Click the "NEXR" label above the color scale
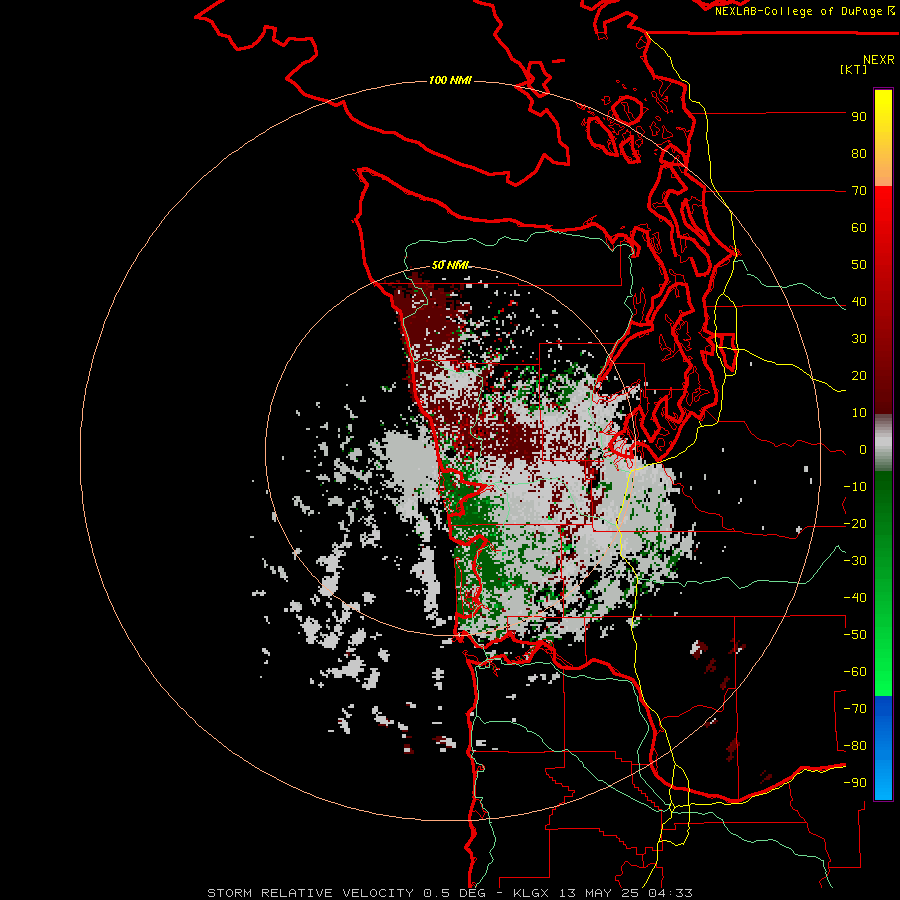This screenshot has width=900, height=900. (x=878, y=60)
